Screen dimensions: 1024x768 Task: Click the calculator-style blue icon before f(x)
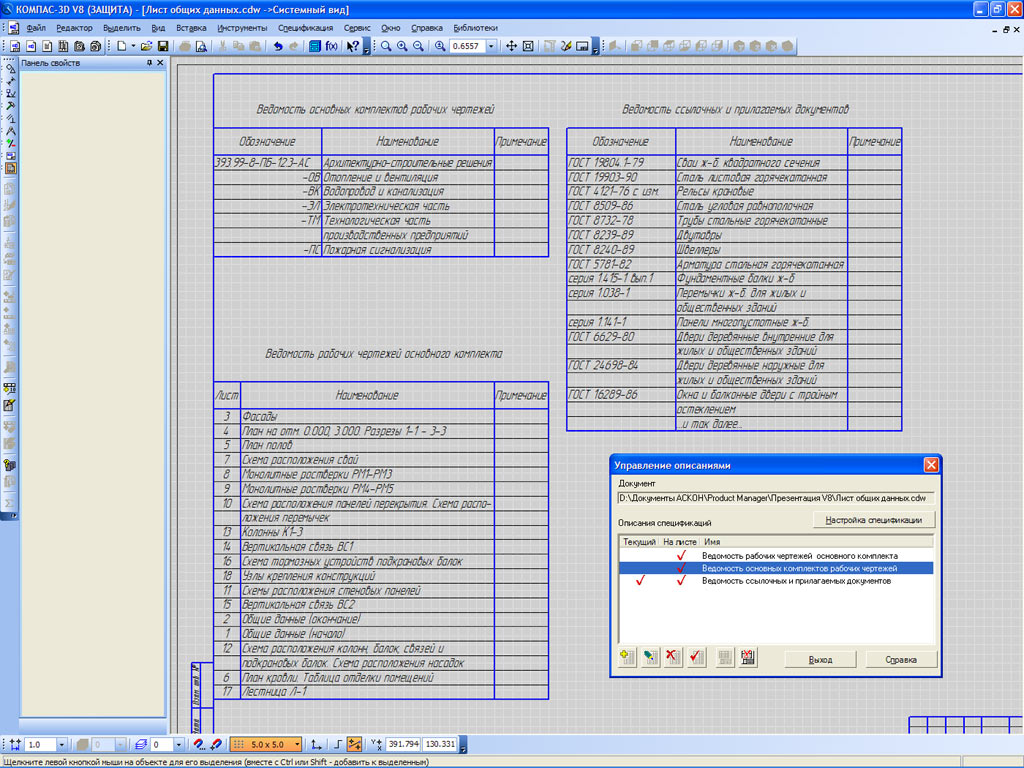pyautogui.click(x=315, y=46)
